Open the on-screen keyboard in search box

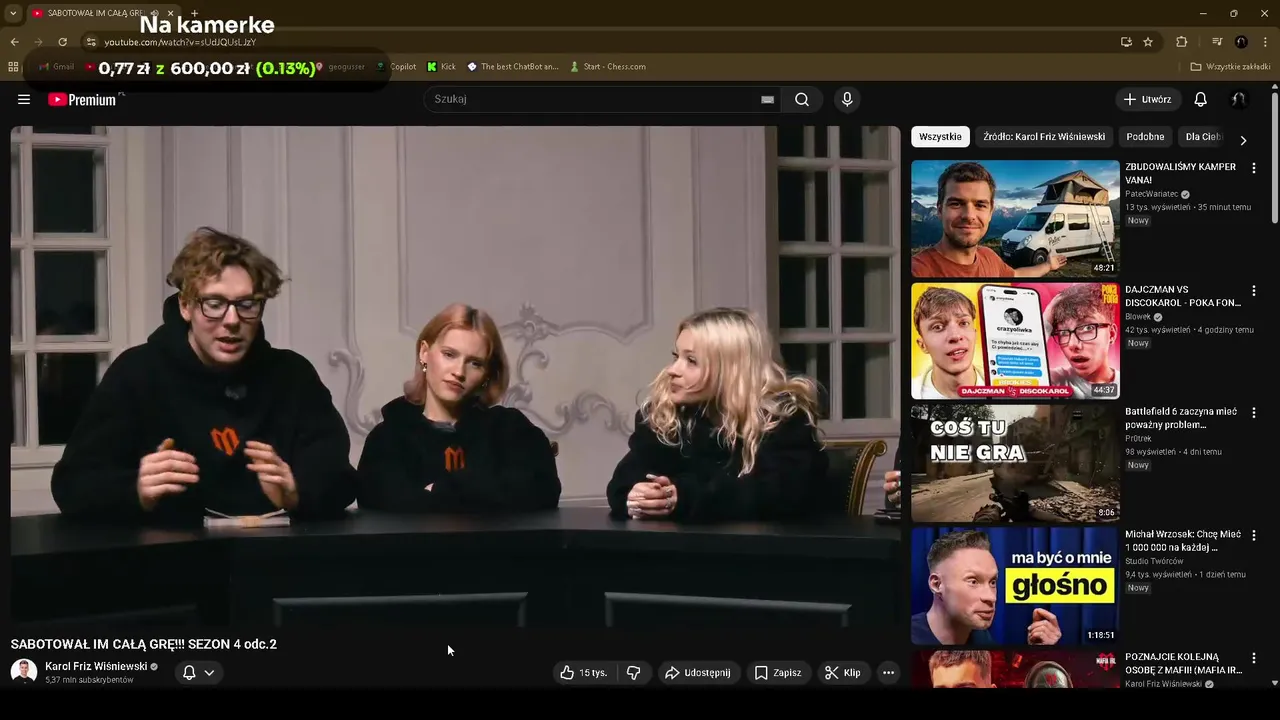click(x=767, y=99)
